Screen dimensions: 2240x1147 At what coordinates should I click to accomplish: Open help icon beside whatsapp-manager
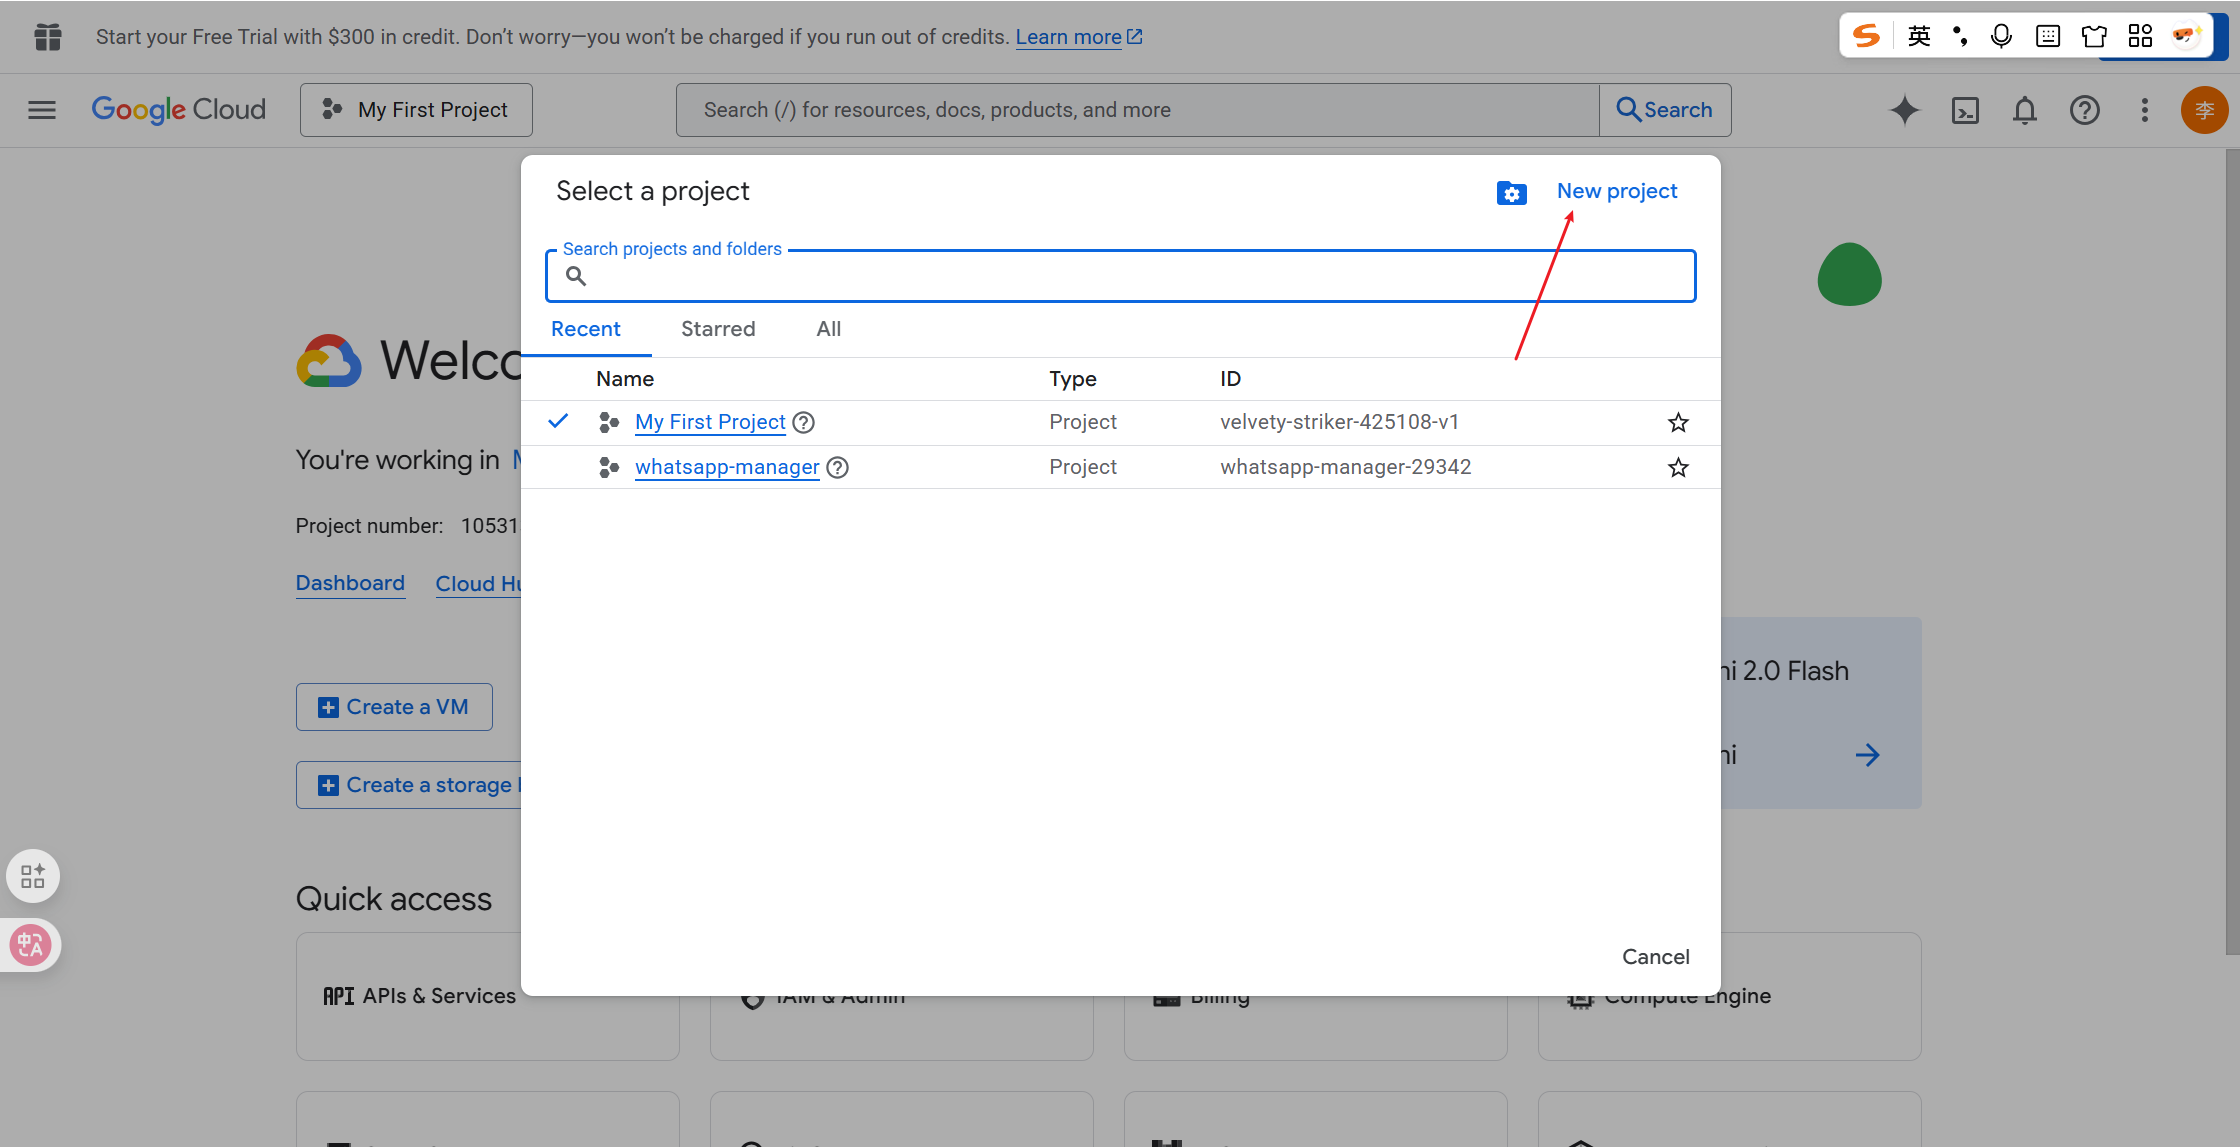click(838, 468)
